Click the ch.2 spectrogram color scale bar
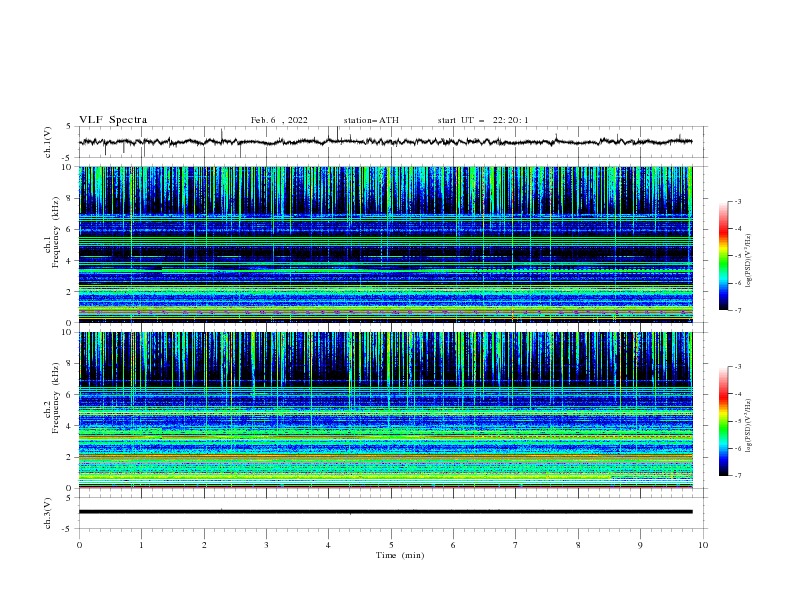Viewport: 792px width, 612px height. (723, 421)
